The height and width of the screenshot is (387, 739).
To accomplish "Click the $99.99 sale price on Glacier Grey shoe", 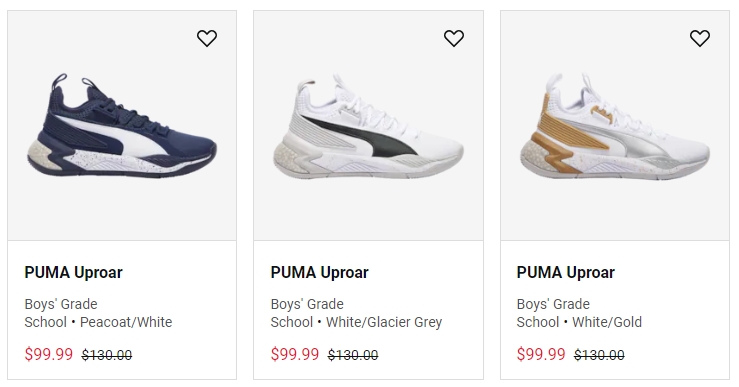I will tap(295, 354).
